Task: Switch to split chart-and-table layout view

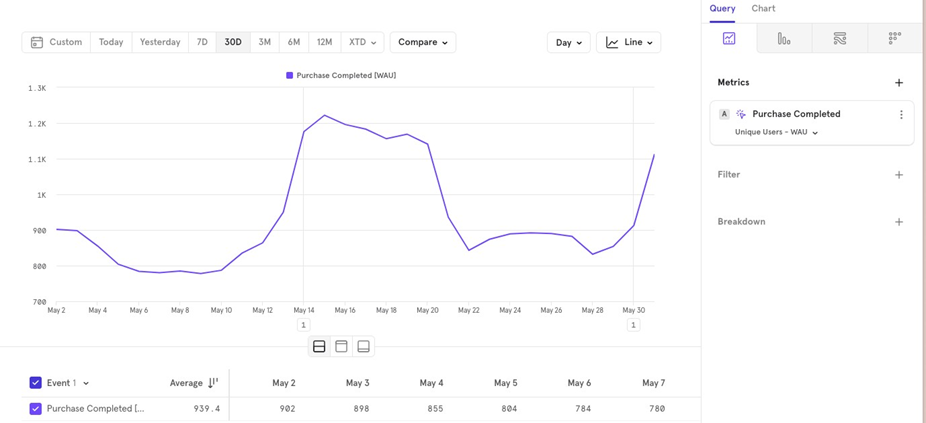Action: (319, 347)
